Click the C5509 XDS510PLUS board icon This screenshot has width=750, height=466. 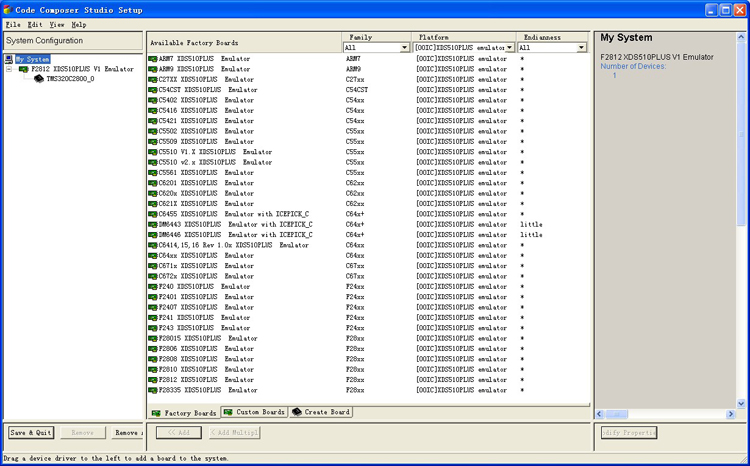tap(153, 142)
